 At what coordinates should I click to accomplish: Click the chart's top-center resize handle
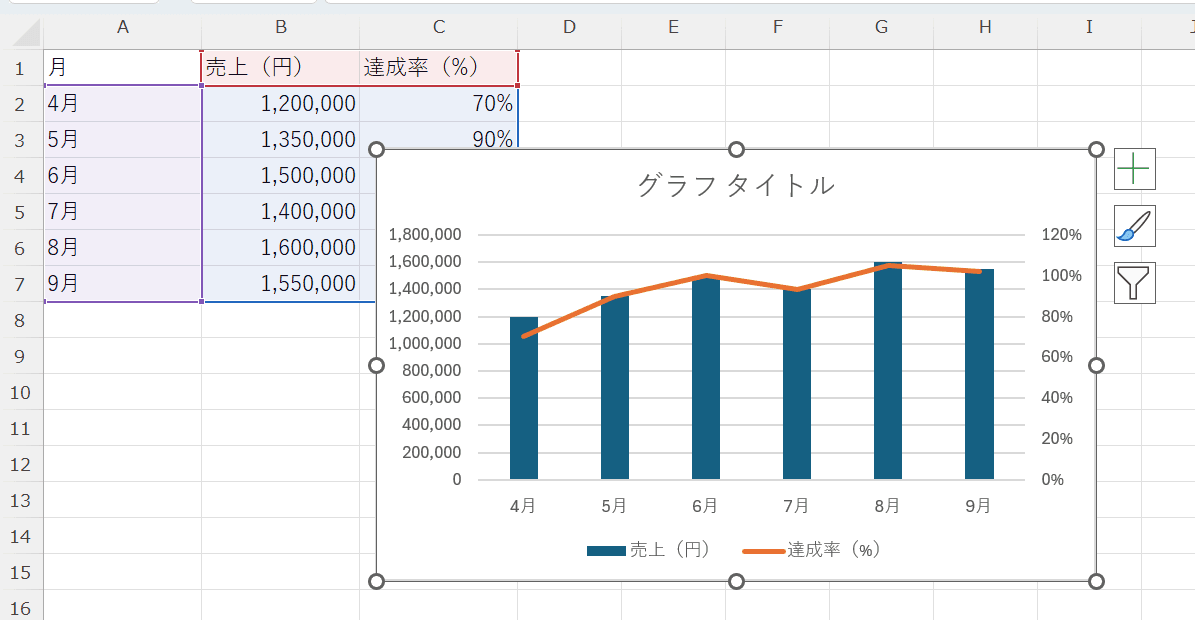pyautogui.click(x=736, y=150)
